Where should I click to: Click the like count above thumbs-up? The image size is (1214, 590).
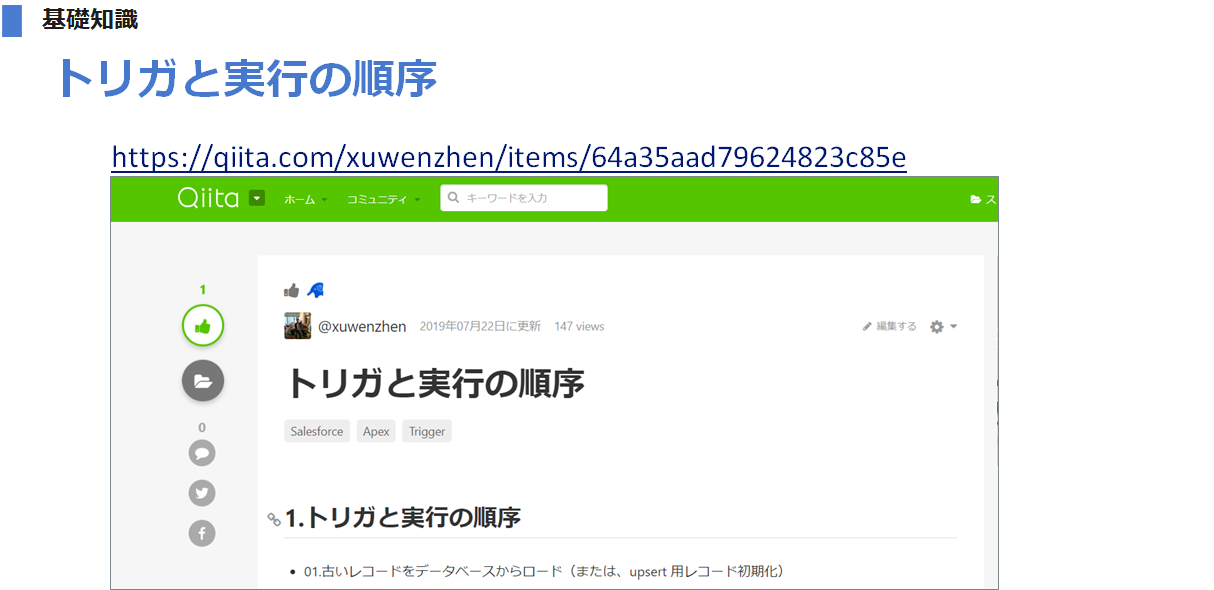[x=202, y=290]
